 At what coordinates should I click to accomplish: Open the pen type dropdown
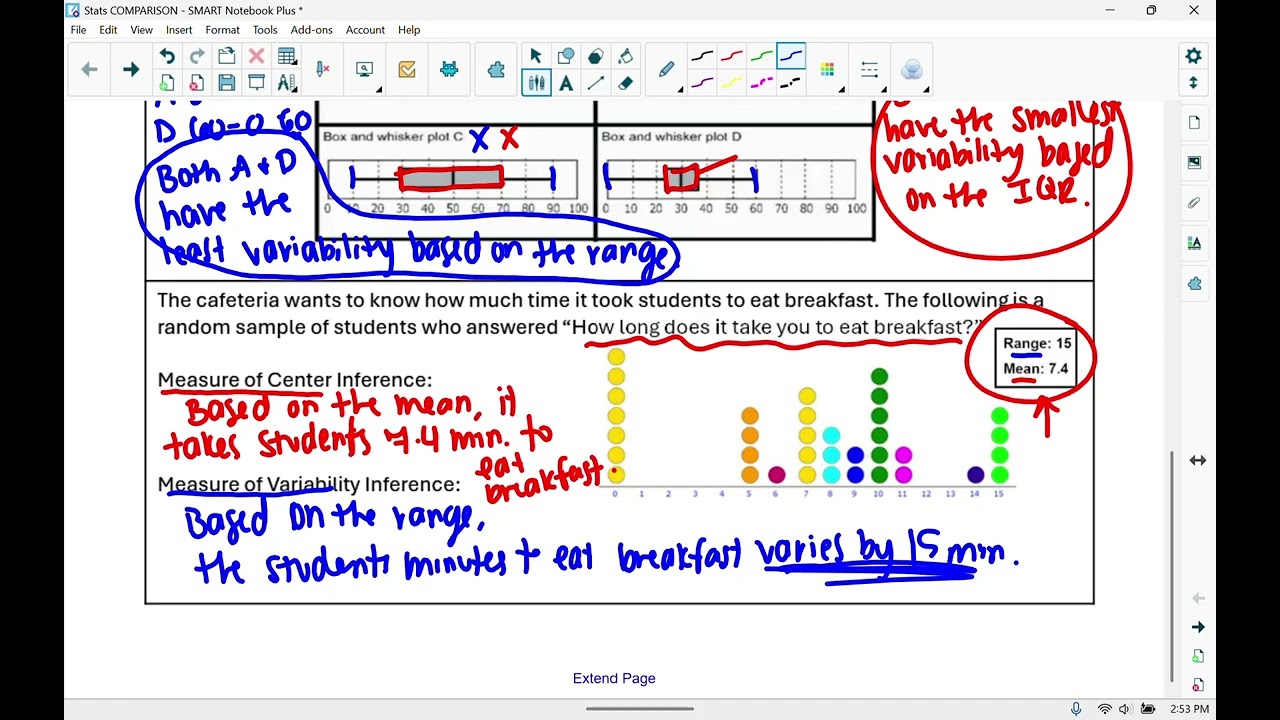pos(668,70)
